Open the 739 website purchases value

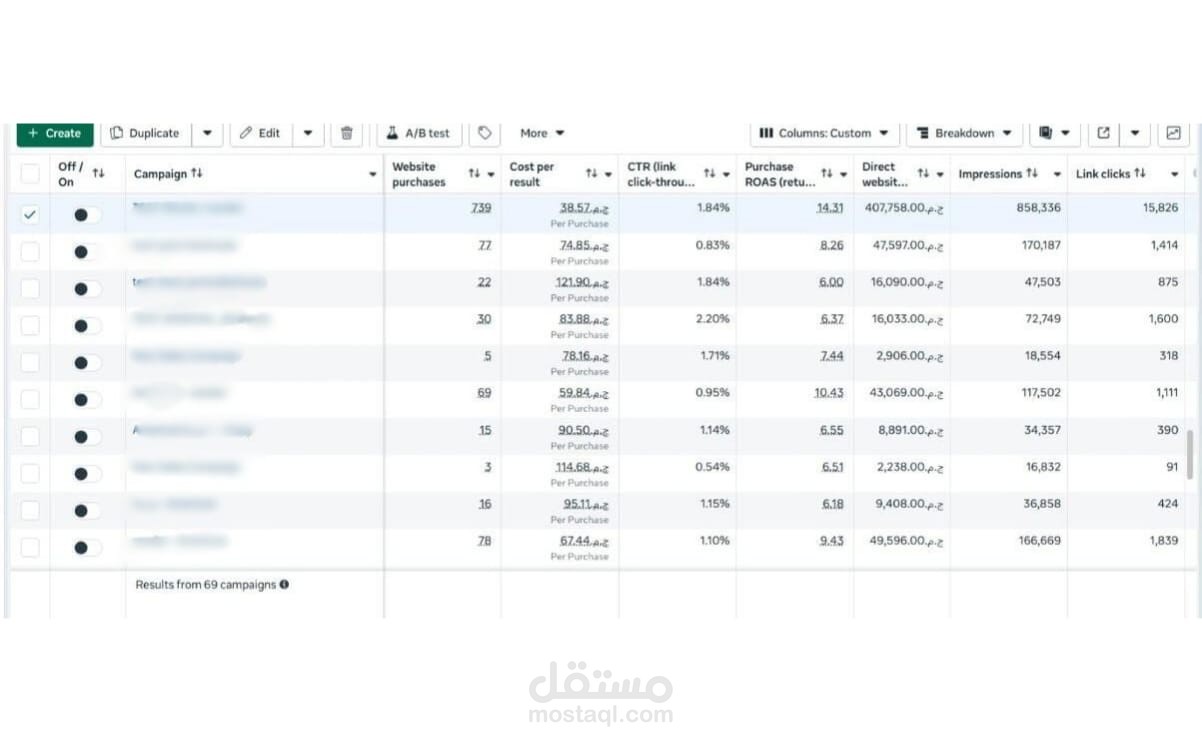tap(481, 208)
